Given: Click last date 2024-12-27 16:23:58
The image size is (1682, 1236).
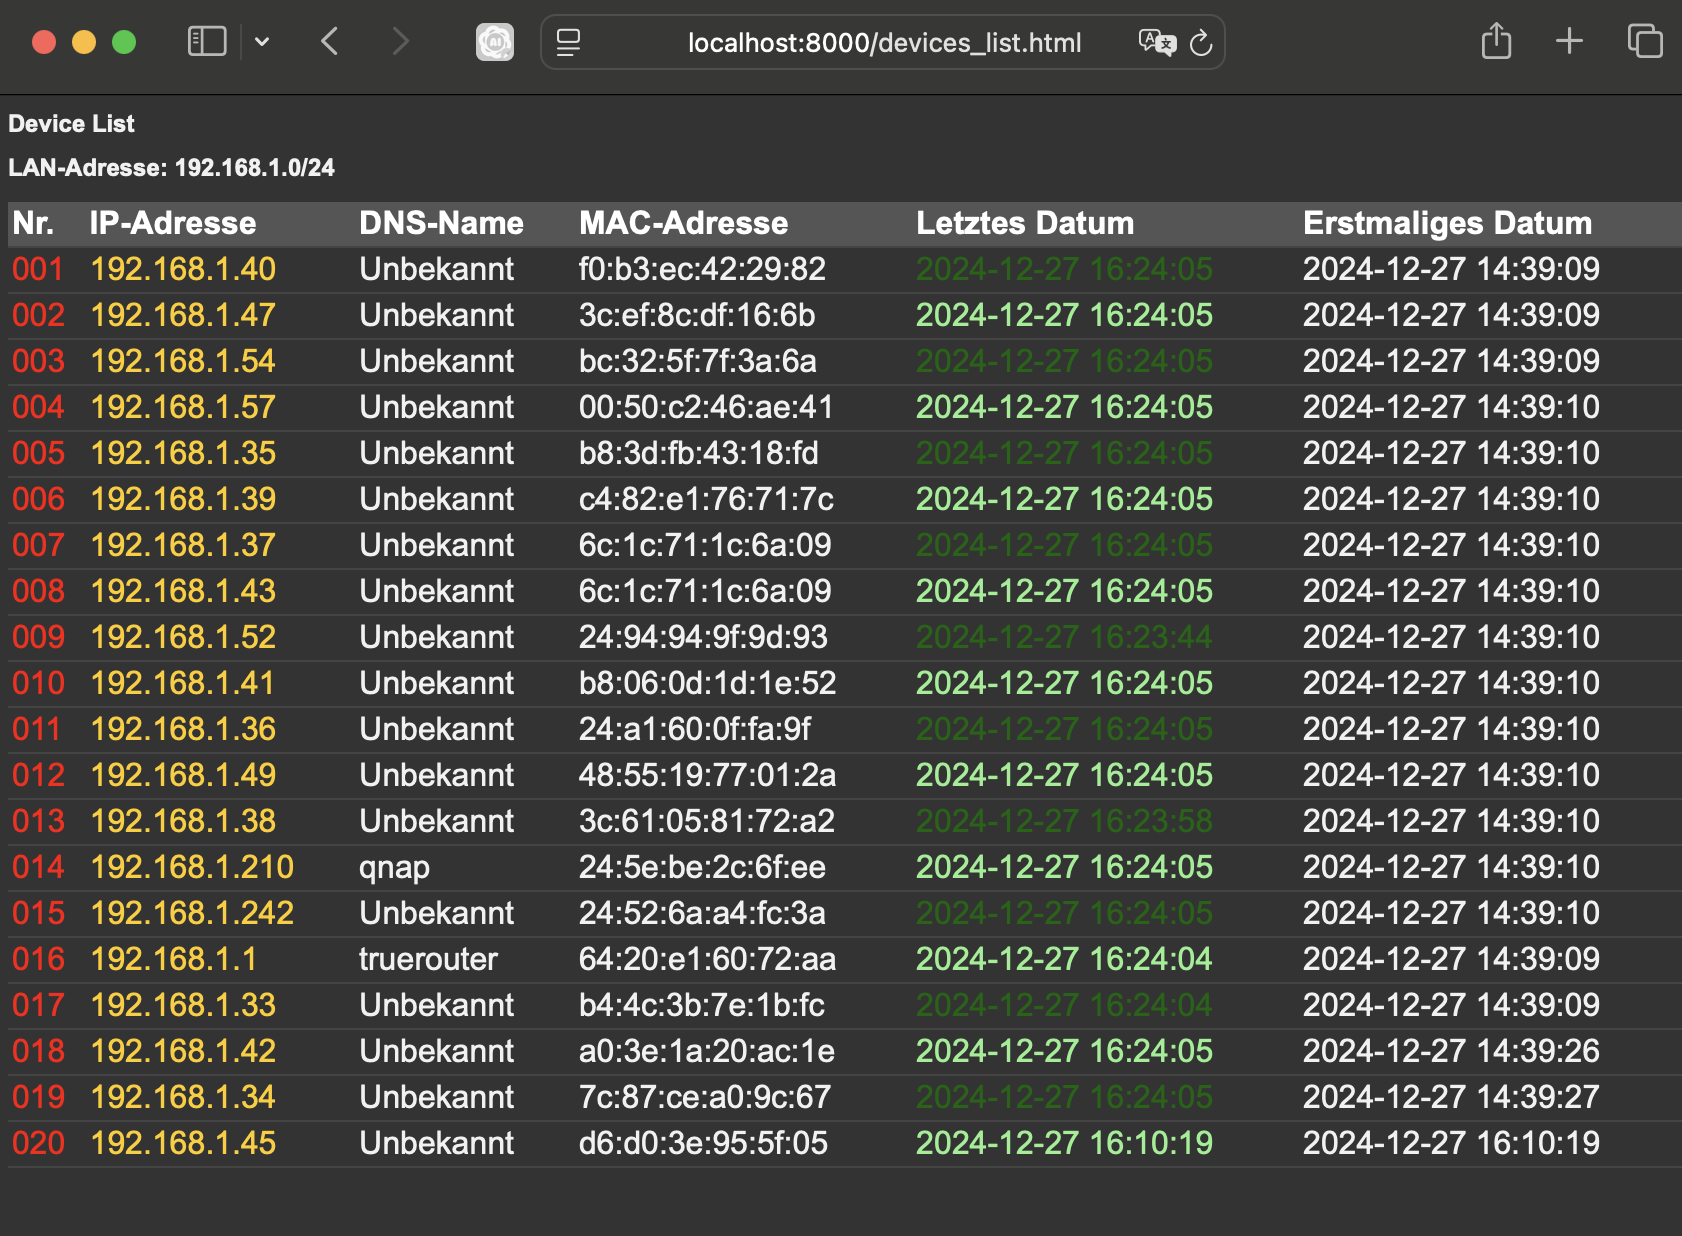Looking at the screenshot, I should coord(1064,821).
